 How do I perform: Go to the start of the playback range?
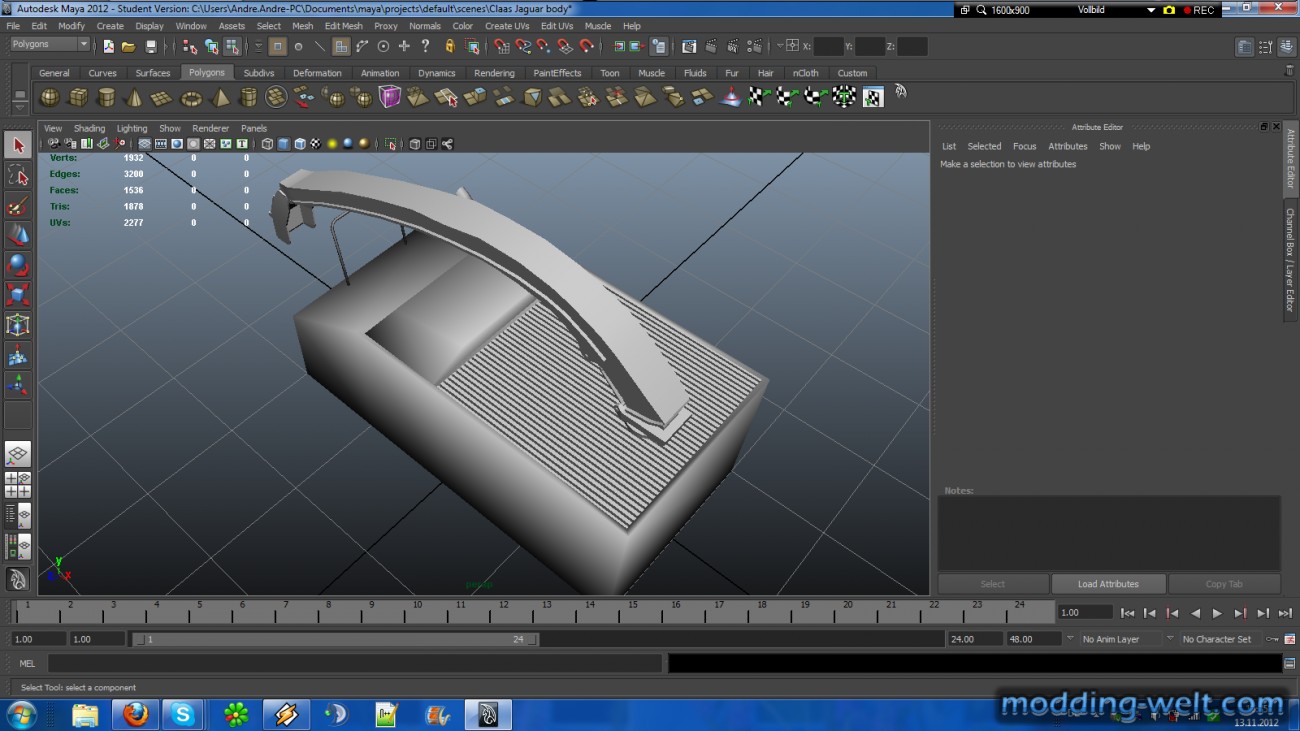(1127, 613)
